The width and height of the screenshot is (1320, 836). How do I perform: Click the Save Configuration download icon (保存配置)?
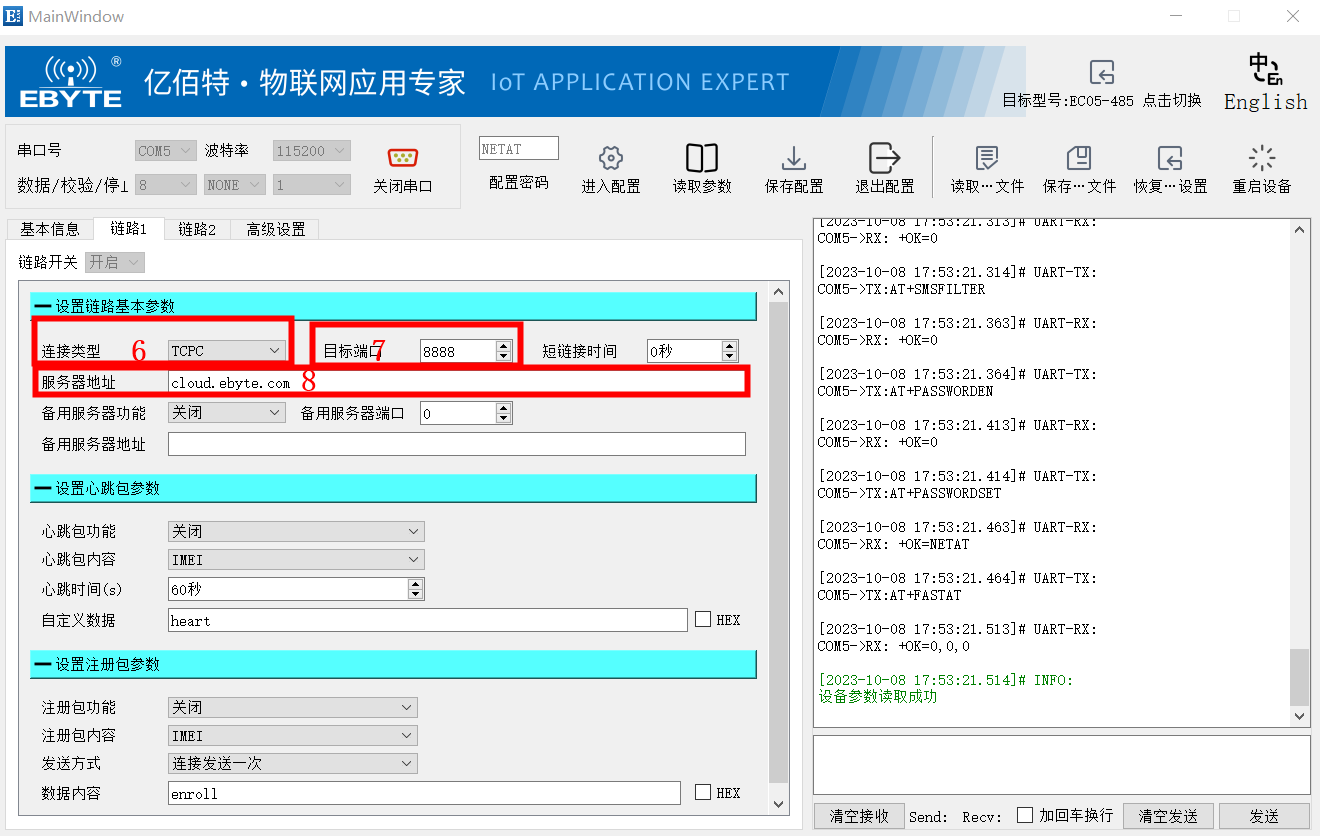click(x=793, y=159)
